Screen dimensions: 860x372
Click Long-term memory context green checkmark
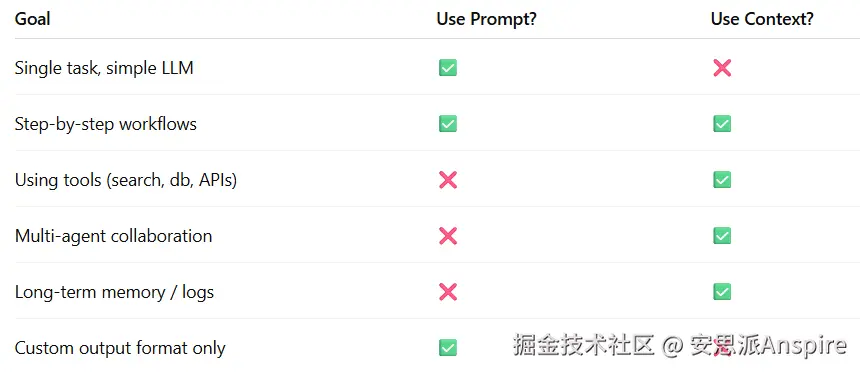pos(722,292)
